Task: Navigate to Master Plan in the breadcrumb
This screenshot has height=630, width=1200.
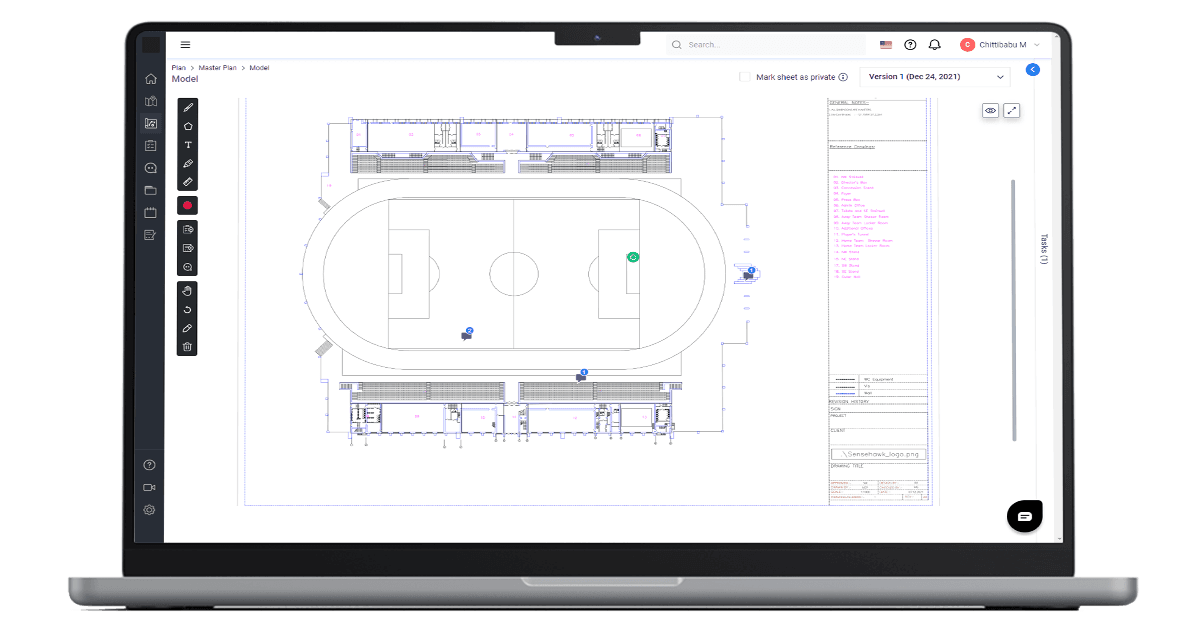Action: click(216, 67)
